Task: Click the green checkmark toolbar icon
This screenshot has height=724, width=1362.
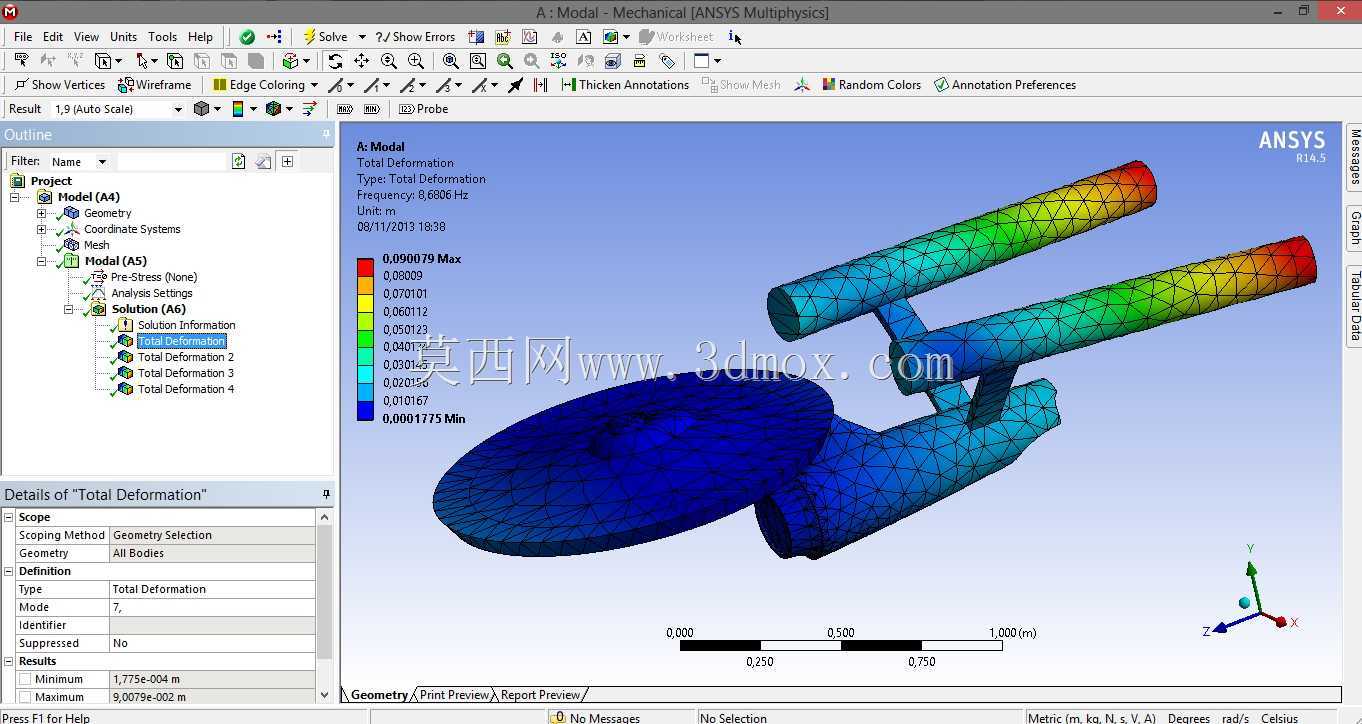Action: (x=247, y=37)
